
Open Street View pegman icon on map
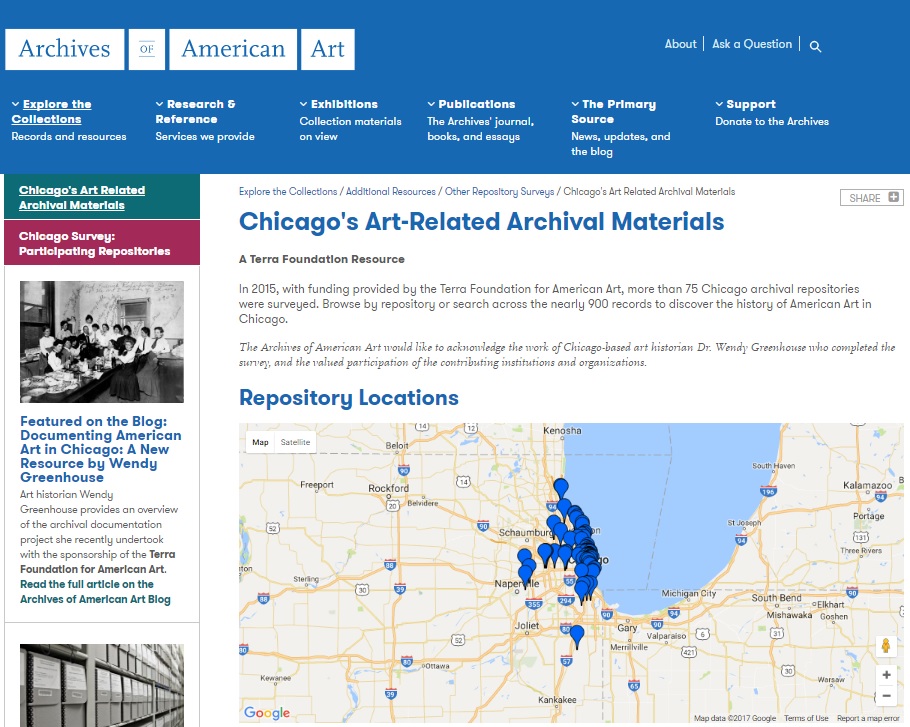pyautogui.click(x=886, y=646)
